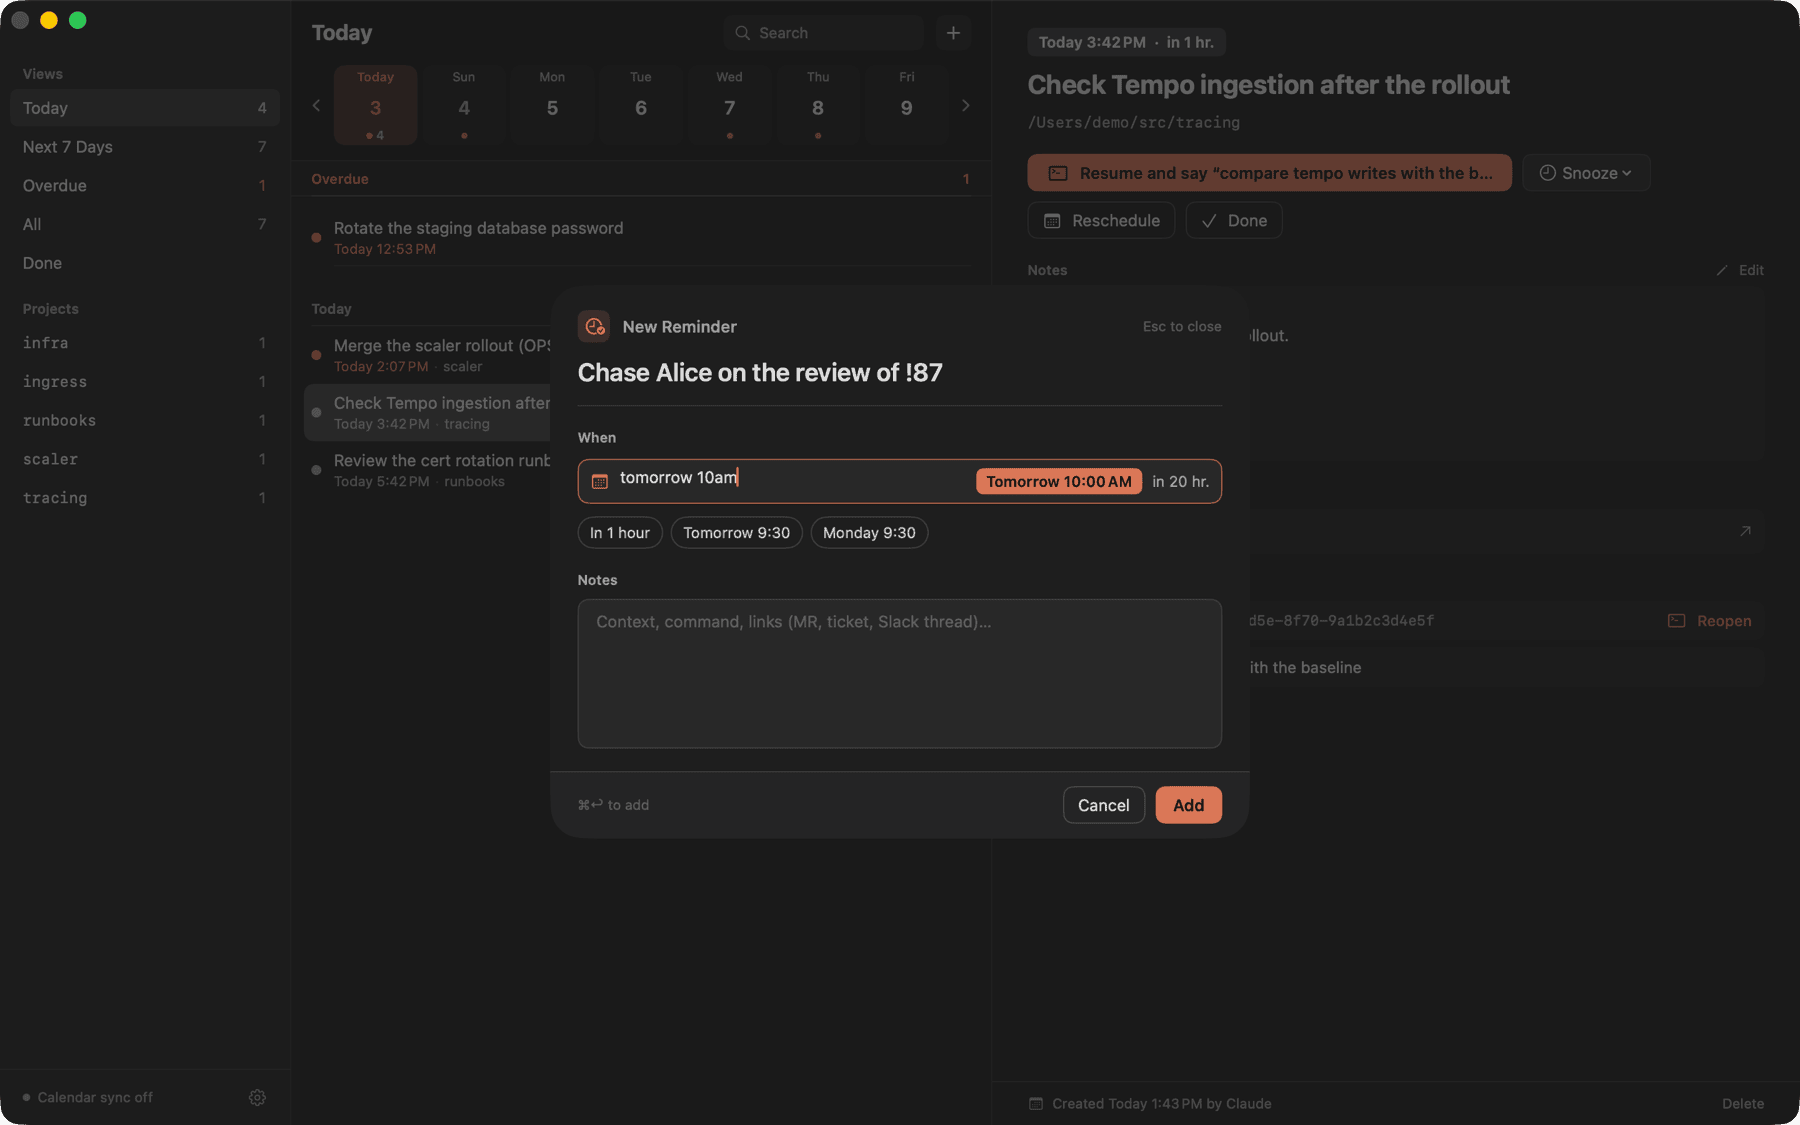Select the Today view in sidebar
The image size is (1800, 1125).
pos(145,108)
